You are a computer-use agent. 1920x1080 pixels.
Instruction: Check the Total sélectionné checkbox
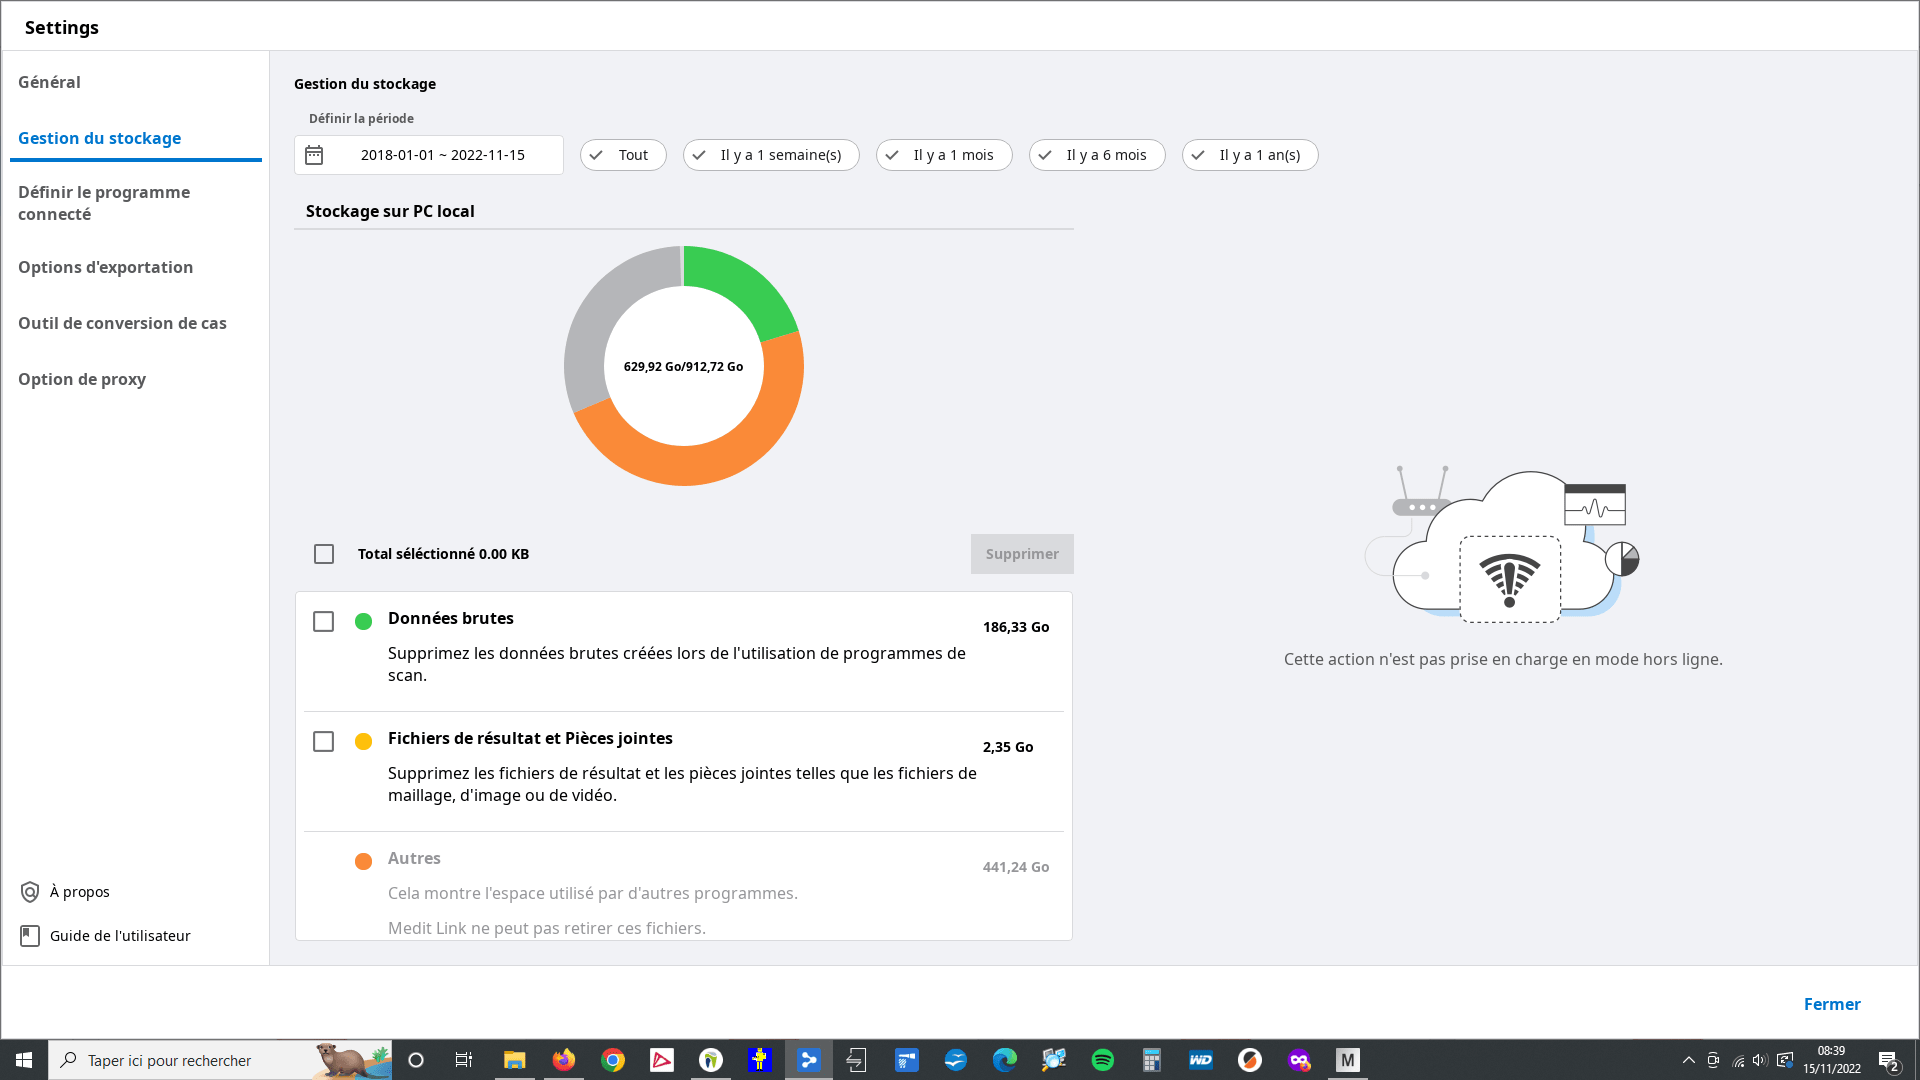[x=324, y=554]
